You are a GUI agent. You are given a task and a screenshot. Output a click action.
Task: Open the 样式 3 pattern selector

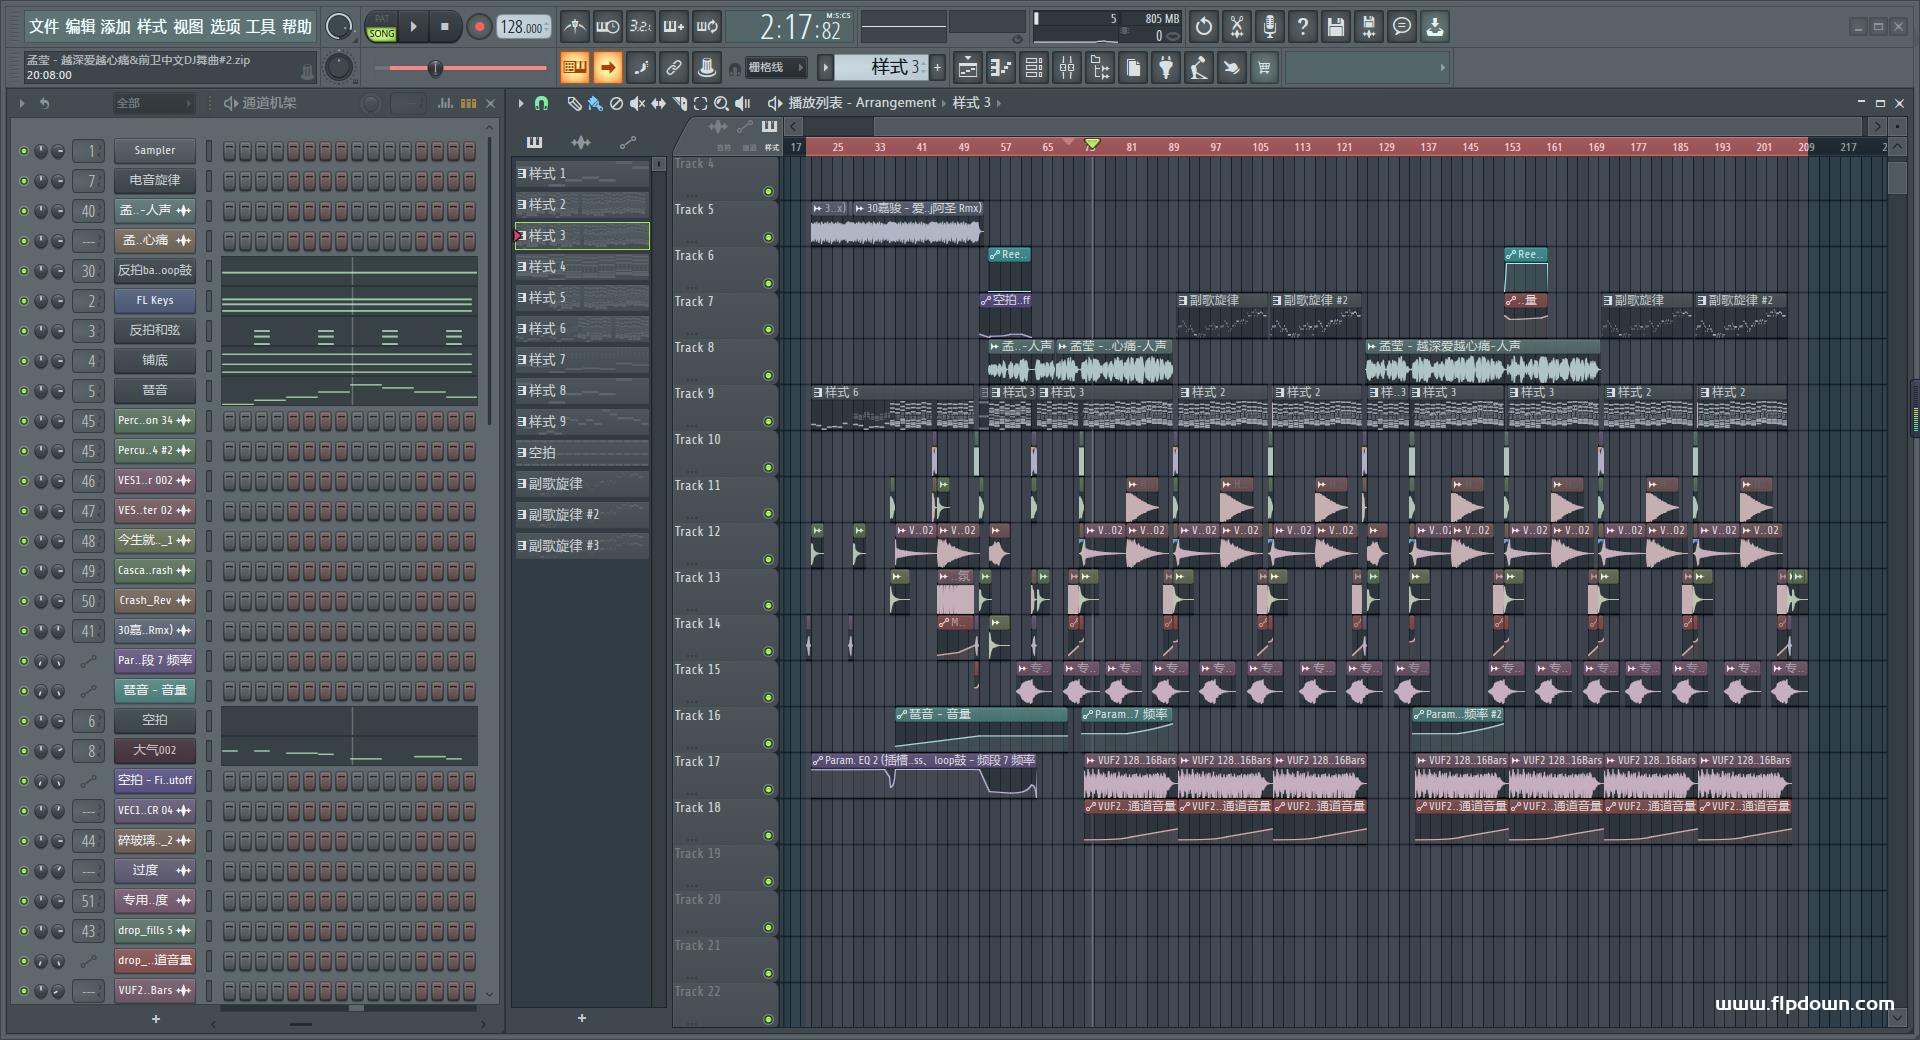tap(881, 67)
